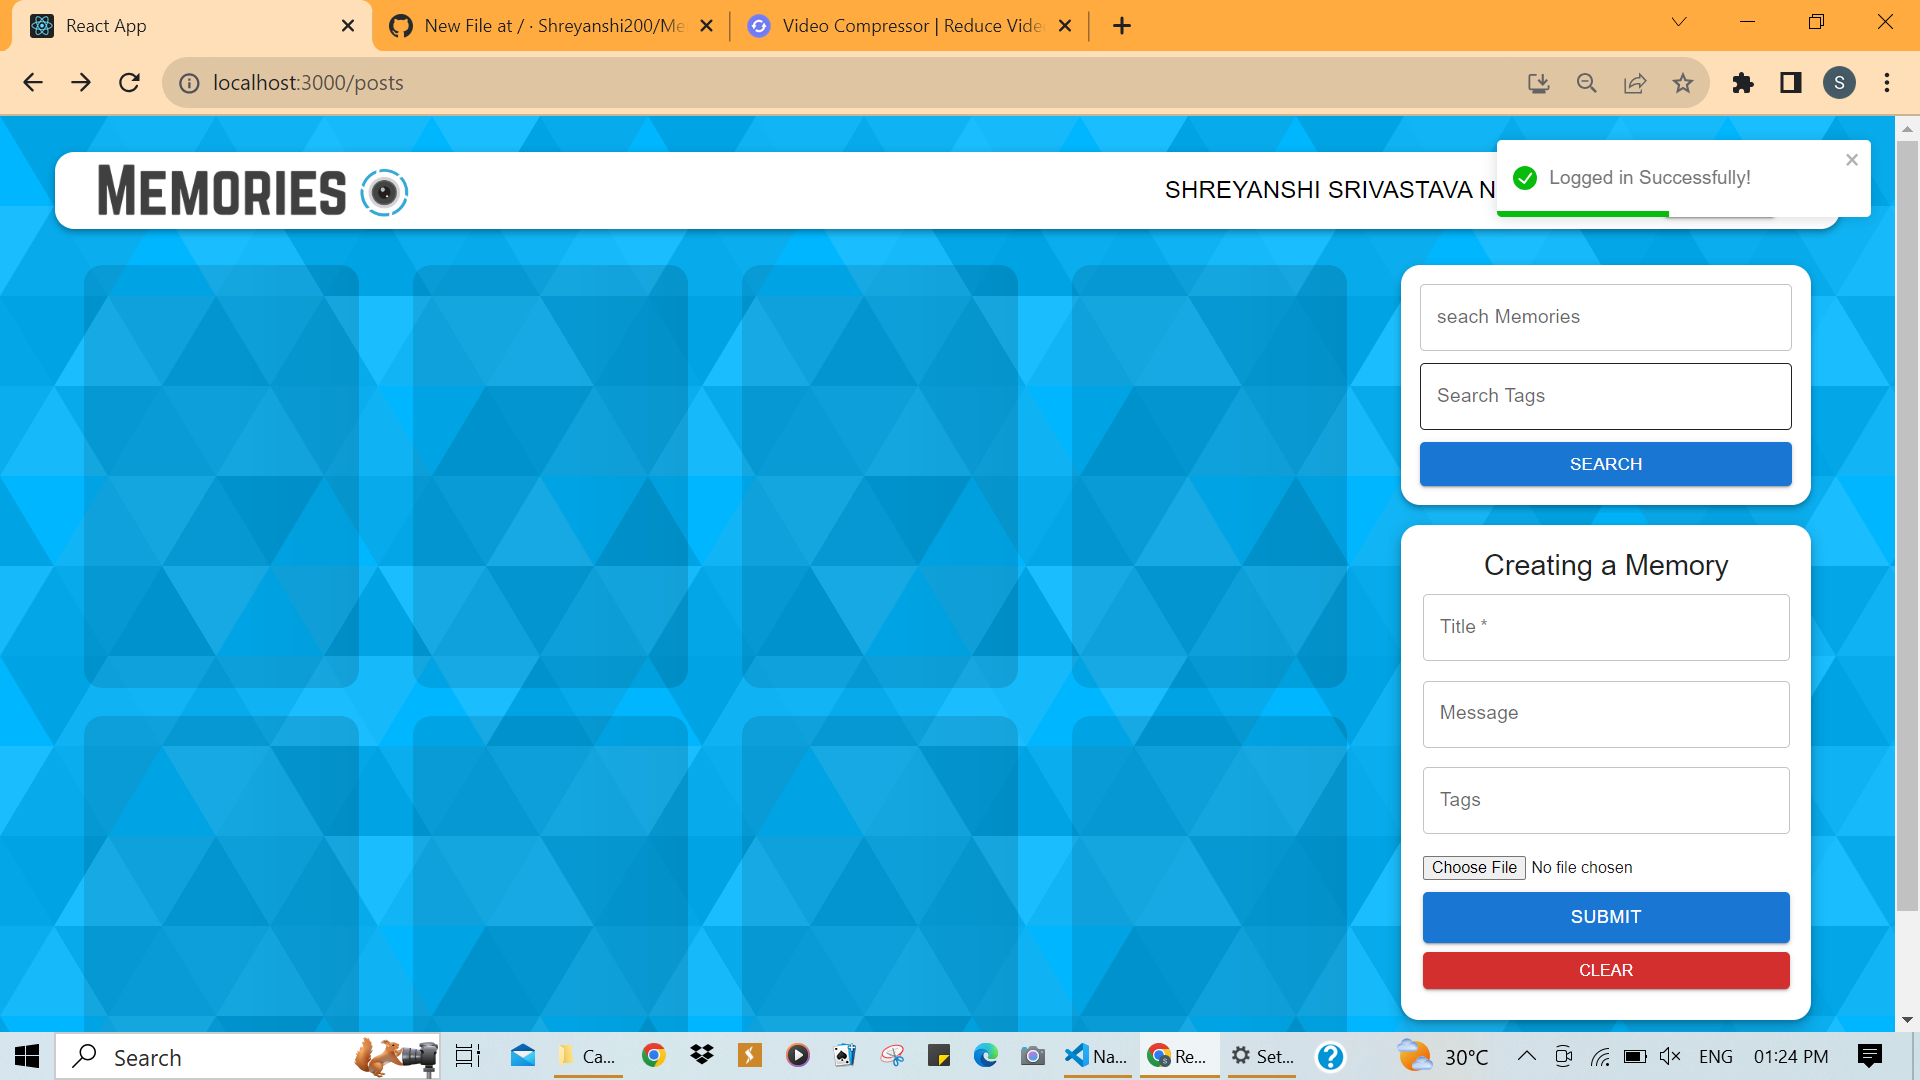Viewport: 1920px width, 1080px height.
Task: Bookmark the page using the star icon
Action: pyautogui.click(x=1684, y=83)
